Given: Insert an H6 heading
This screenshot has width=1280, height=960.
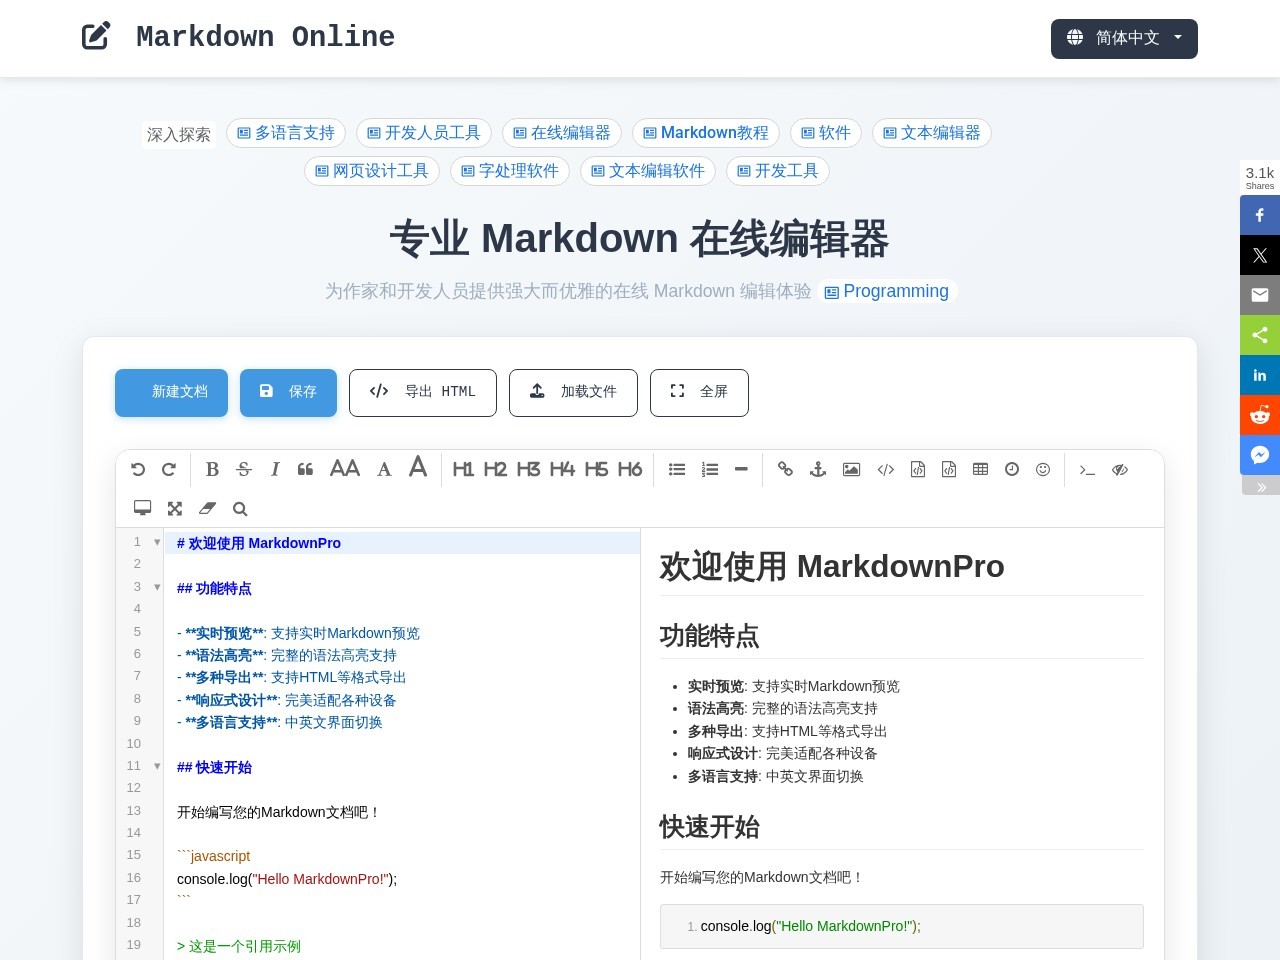Looking at the screenshot, I should (630, 469).
